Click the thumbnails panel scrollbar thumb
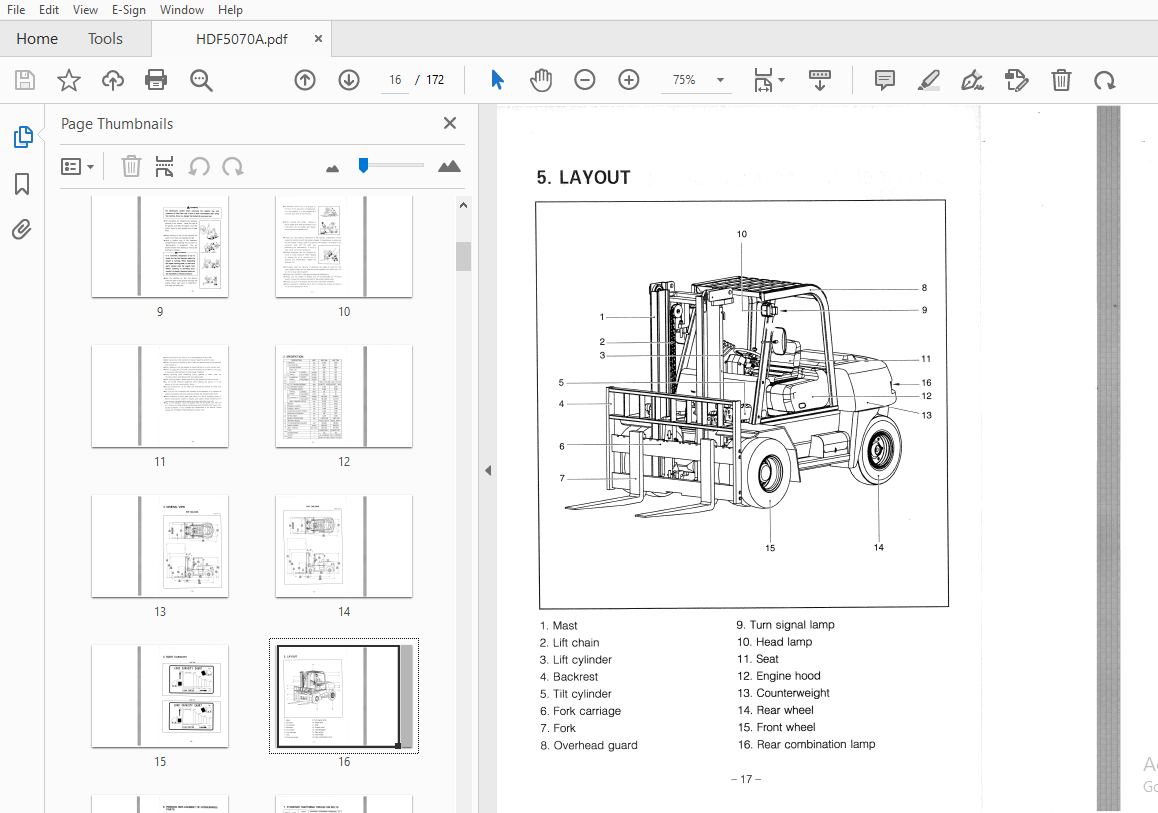This screenshot has width=1158, height=813. click(x=463, y=256)
